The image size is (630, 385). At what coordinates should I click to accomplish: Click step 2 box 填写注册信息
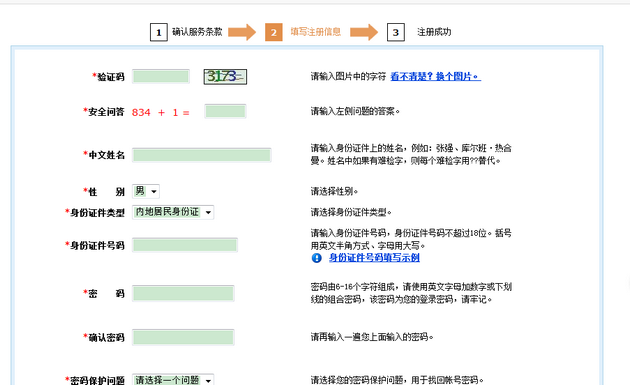[274, 32]
